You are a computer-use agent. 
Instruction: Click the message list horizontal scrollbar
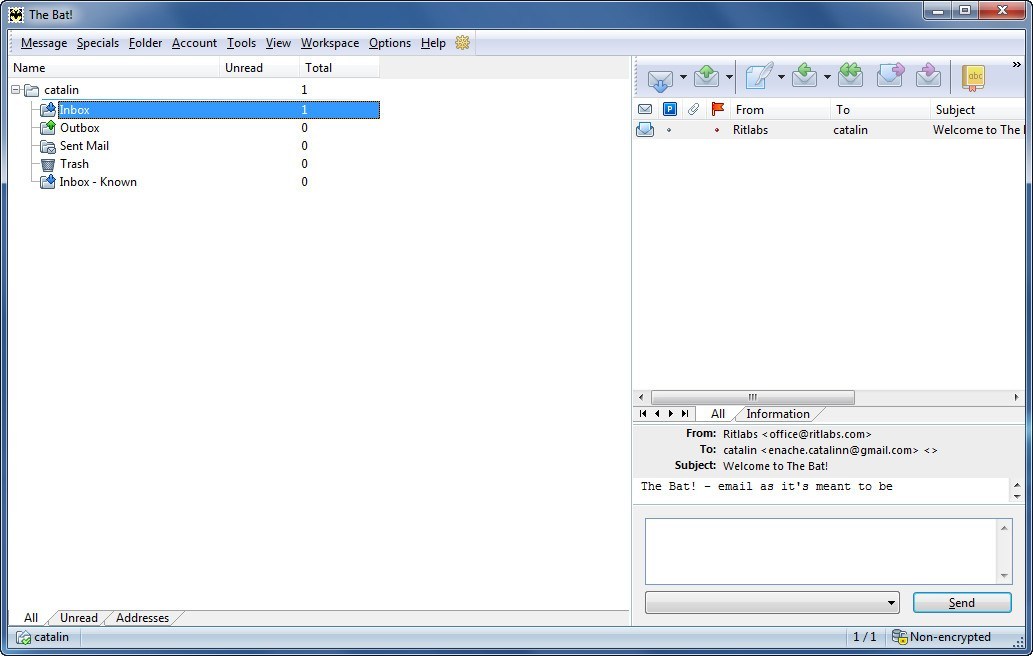752,397
